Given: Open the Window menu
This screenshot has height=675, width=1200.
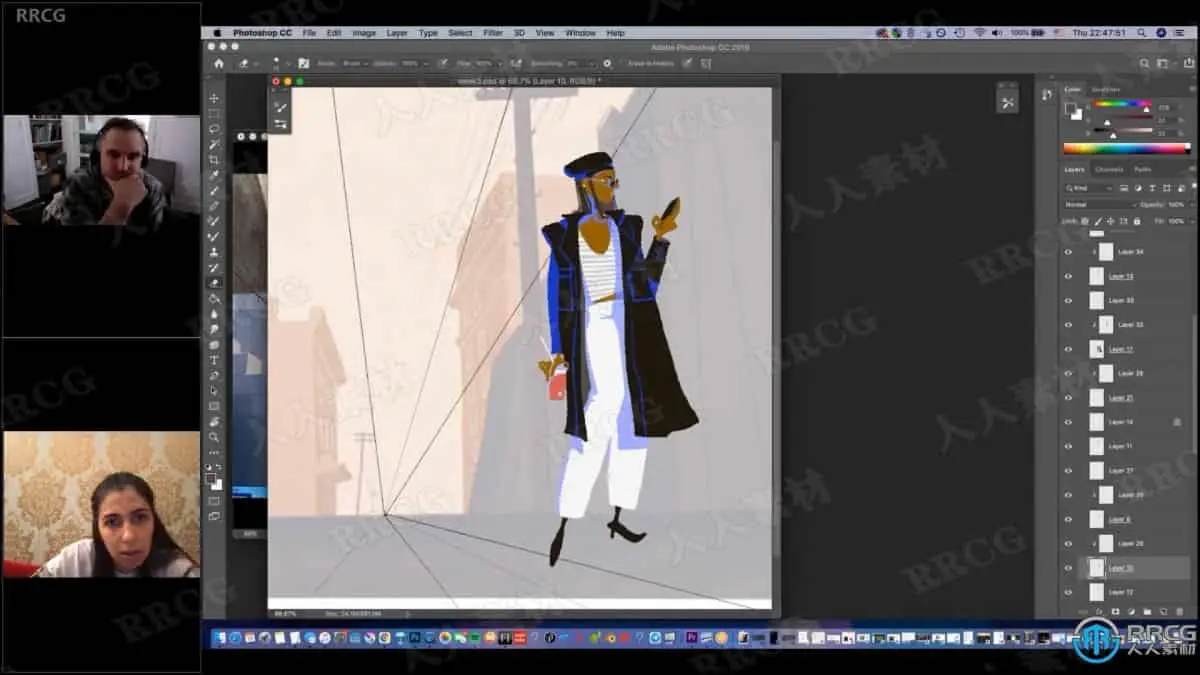Looking at the screenshot, I should 580,33.
